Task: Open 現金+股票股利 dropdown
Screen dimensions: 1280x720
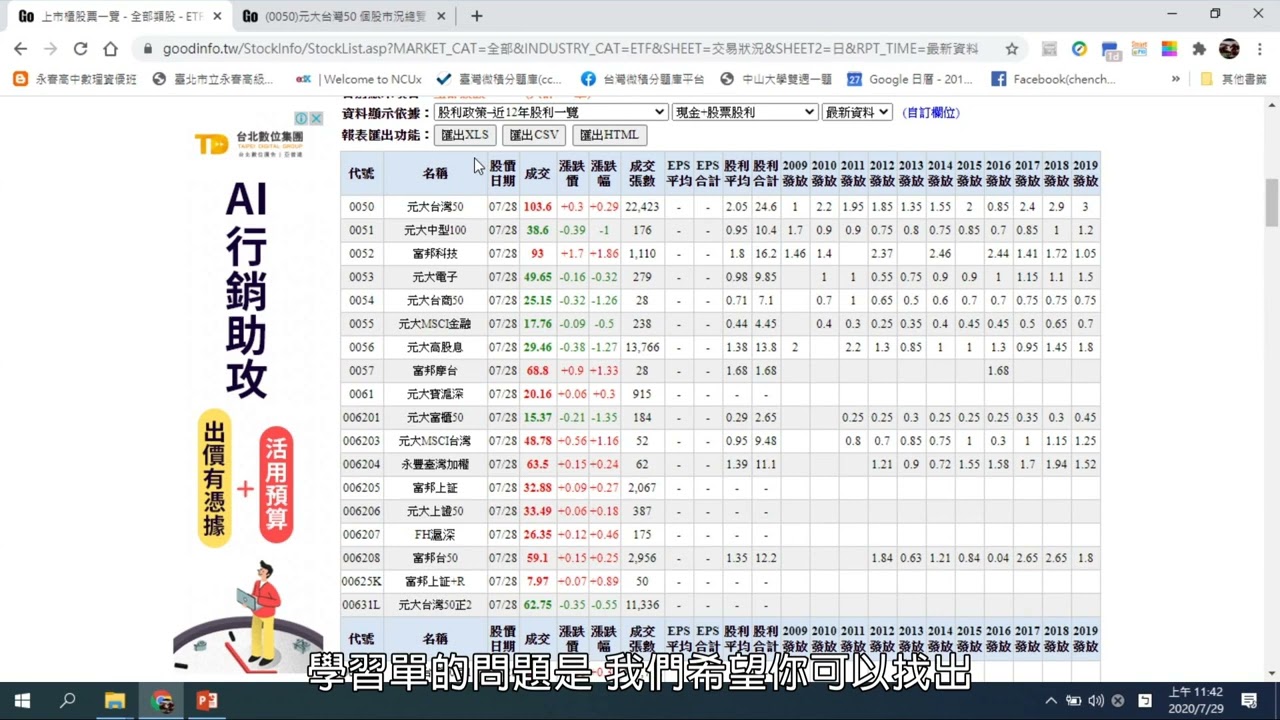Action: 745,113
